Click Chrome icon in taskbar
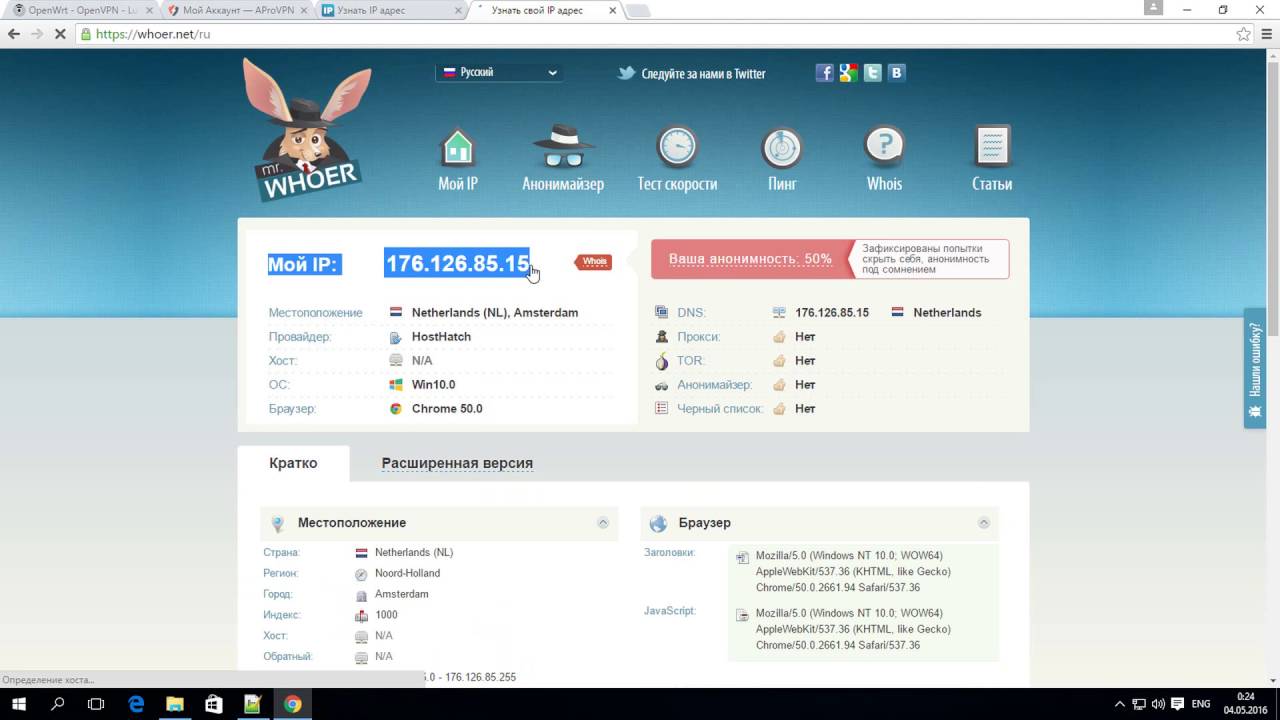Screen dimensions: 1280x720 [x=292, y=704]
